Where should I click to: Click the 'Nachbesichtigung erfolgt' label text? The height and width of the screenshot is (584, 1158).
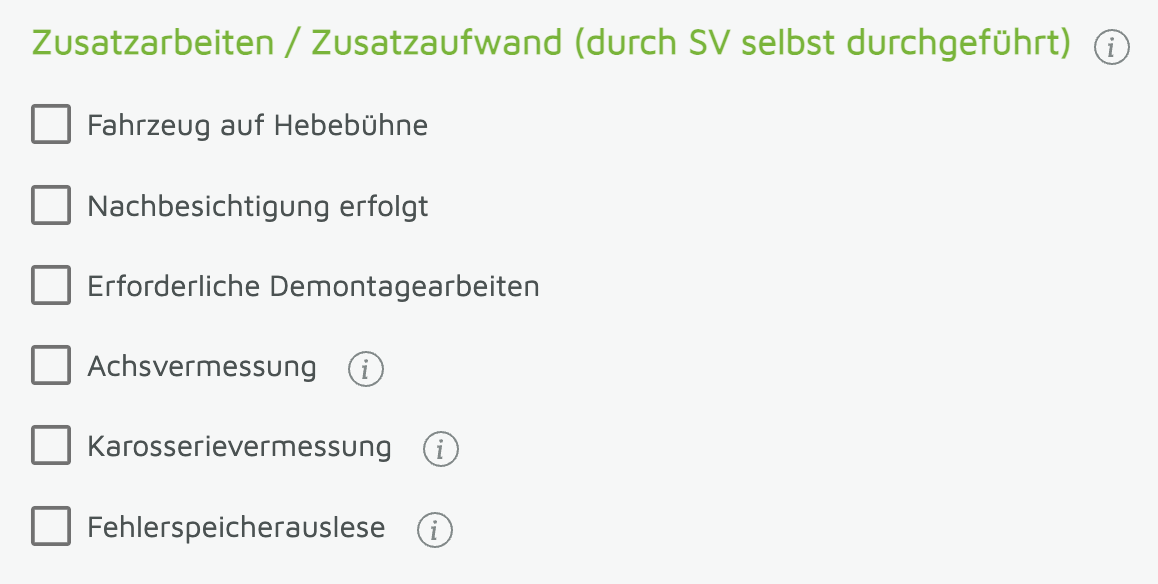(x=257, y=206)
